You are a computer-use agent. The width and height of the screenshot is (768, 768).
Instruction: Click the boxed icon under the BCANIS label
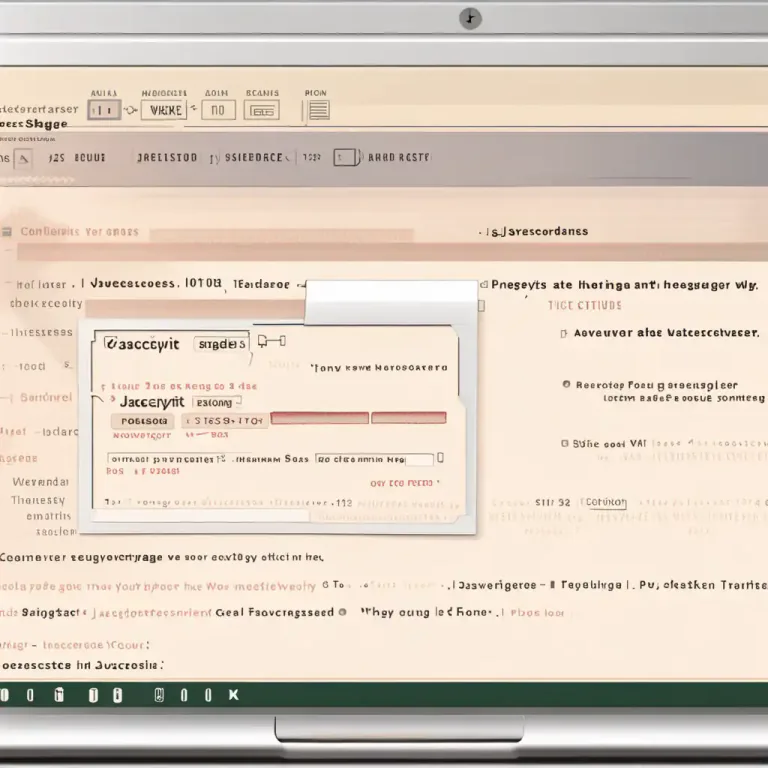point(262,111)
